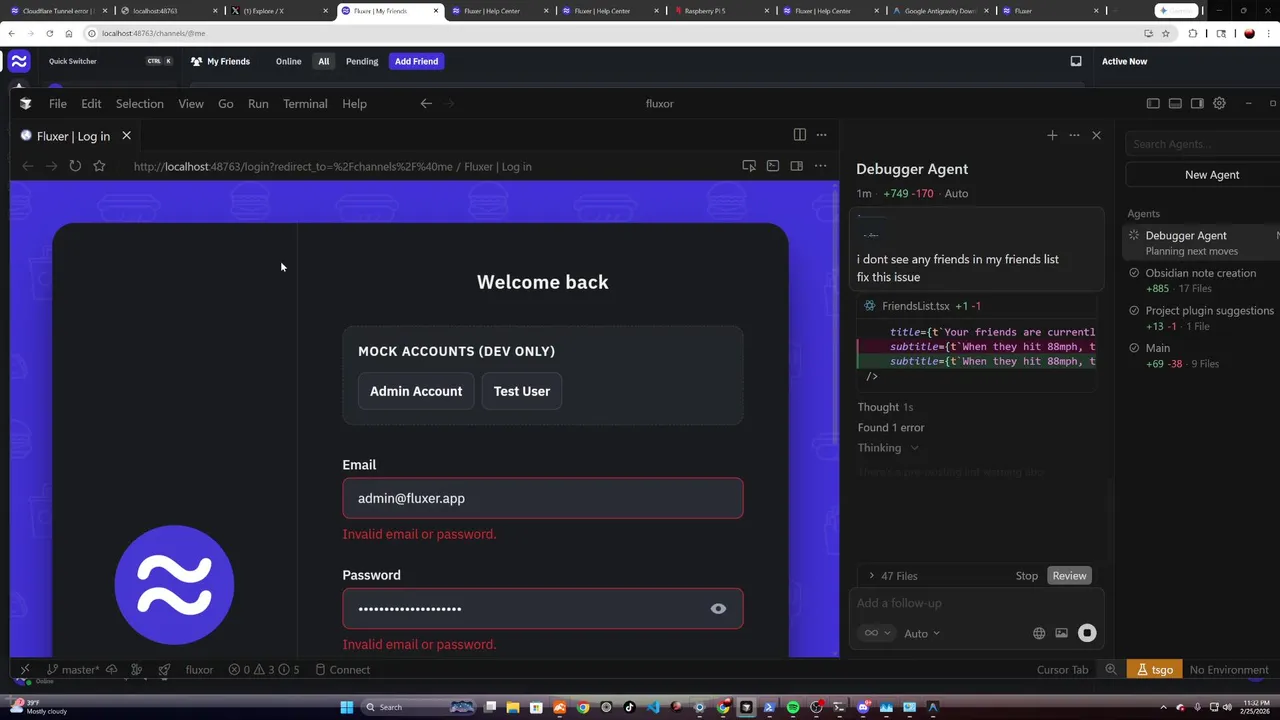
Task: Click split editor icon in tab bar
Action: pos(799,135)
